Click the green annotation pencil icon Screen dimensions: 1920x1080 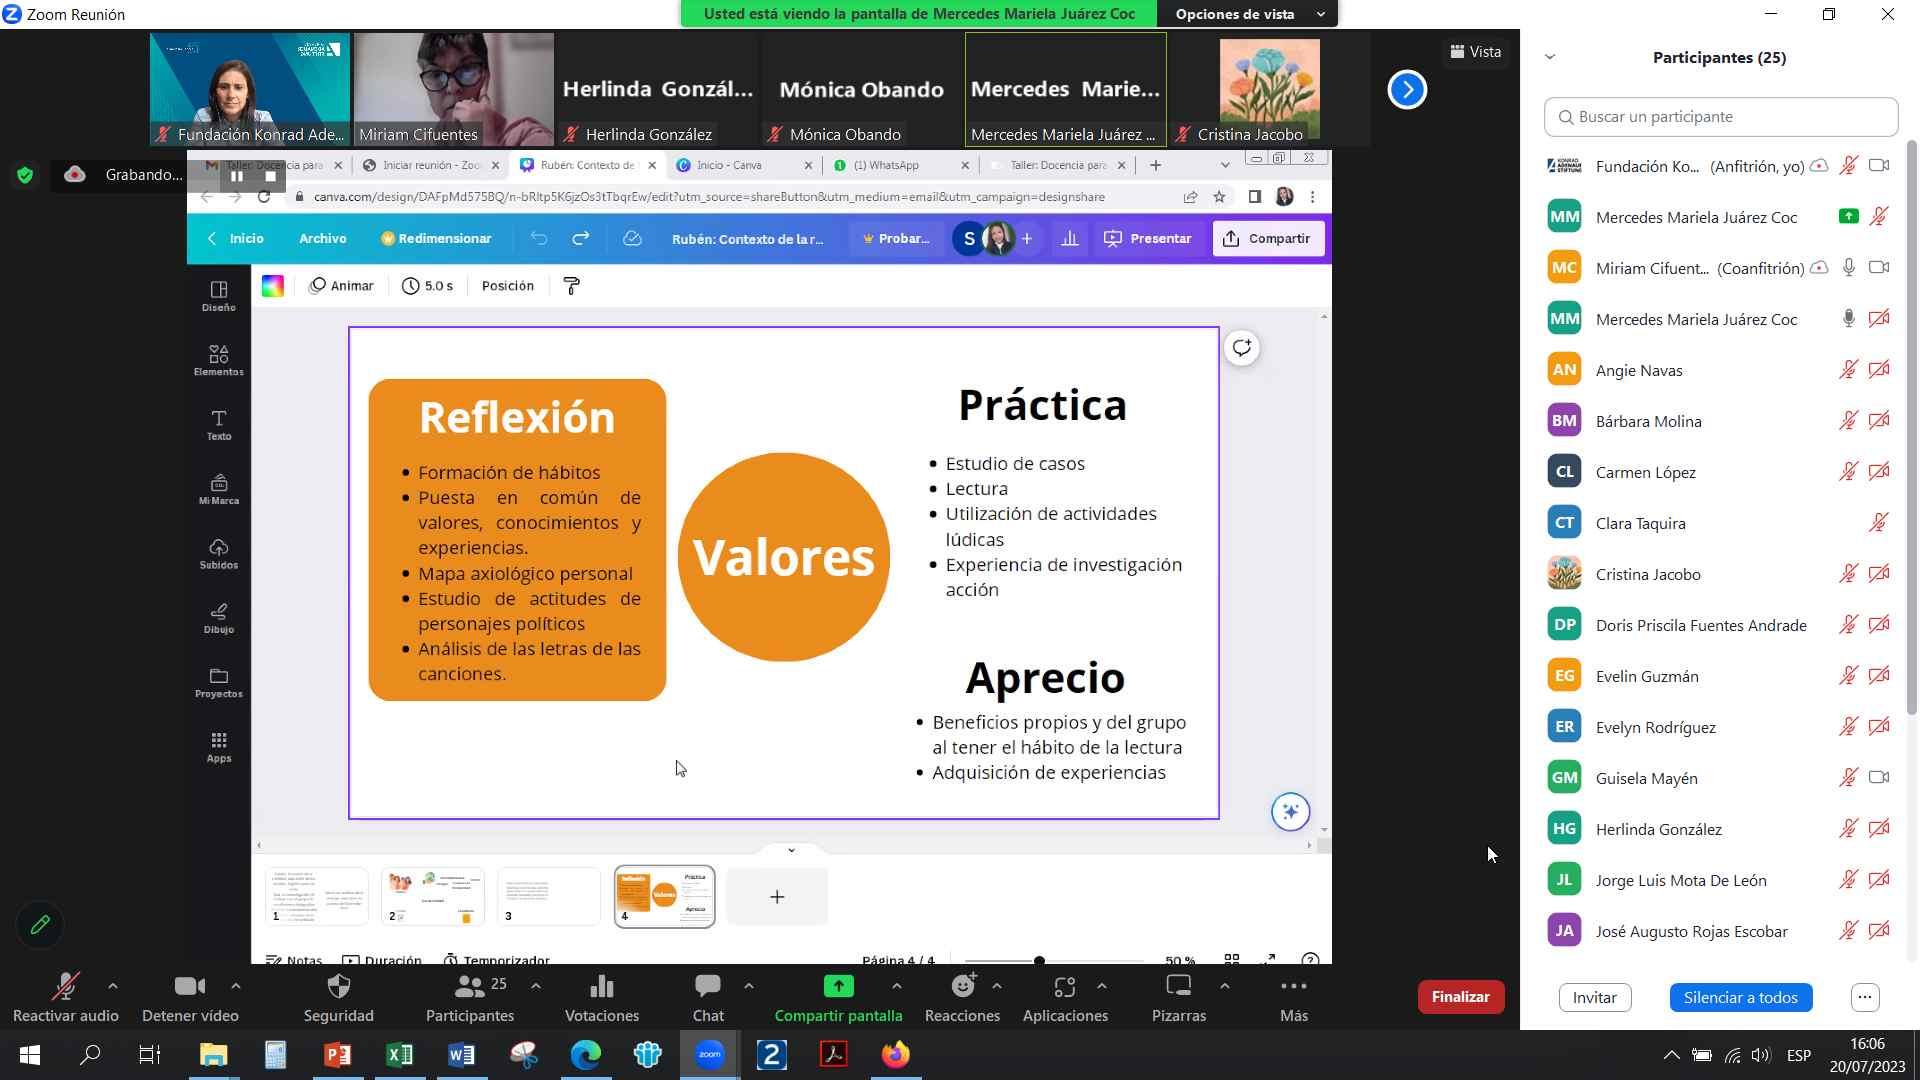tap(40, 925)
